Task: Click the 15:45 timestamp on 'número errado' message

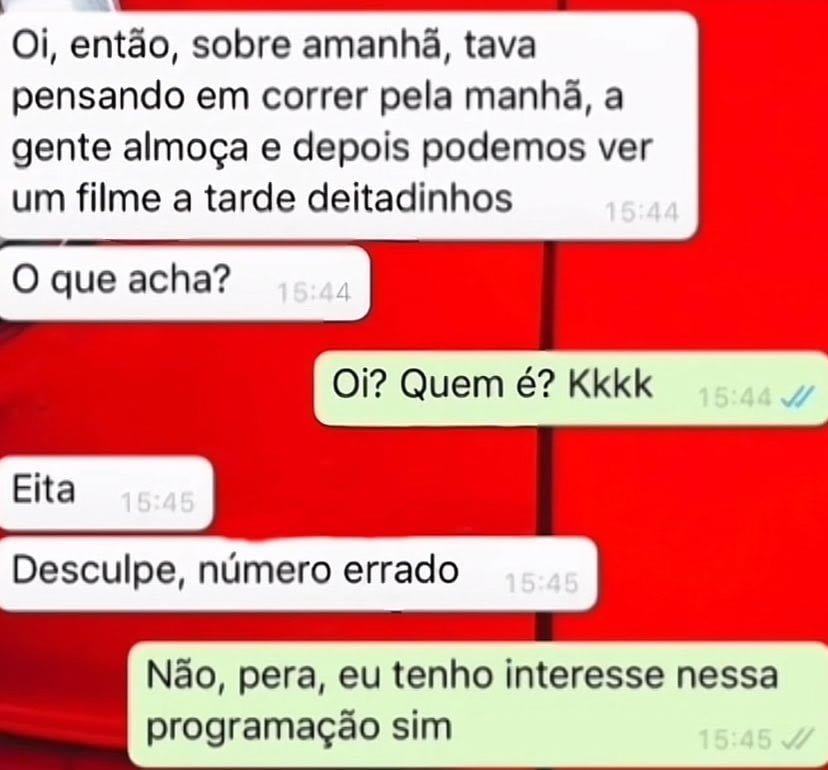Action: pyautogui.click(x=541, y=584)
